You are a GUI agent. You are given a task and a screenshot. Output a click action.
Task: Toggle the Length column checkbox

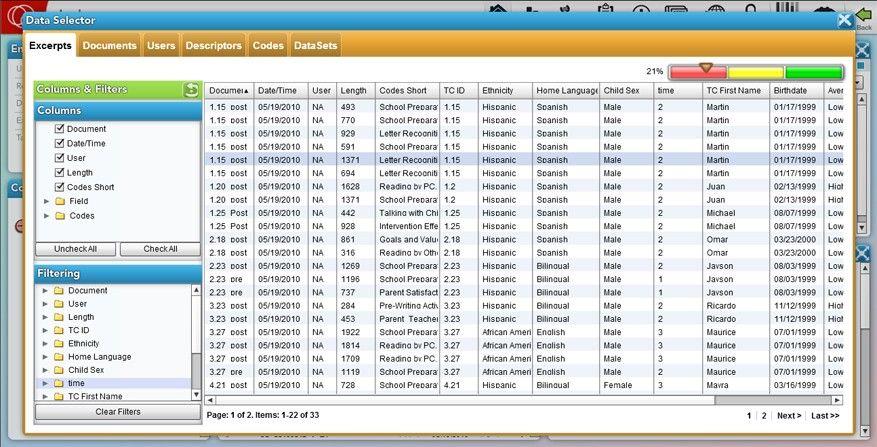click(x=59, y=172)
